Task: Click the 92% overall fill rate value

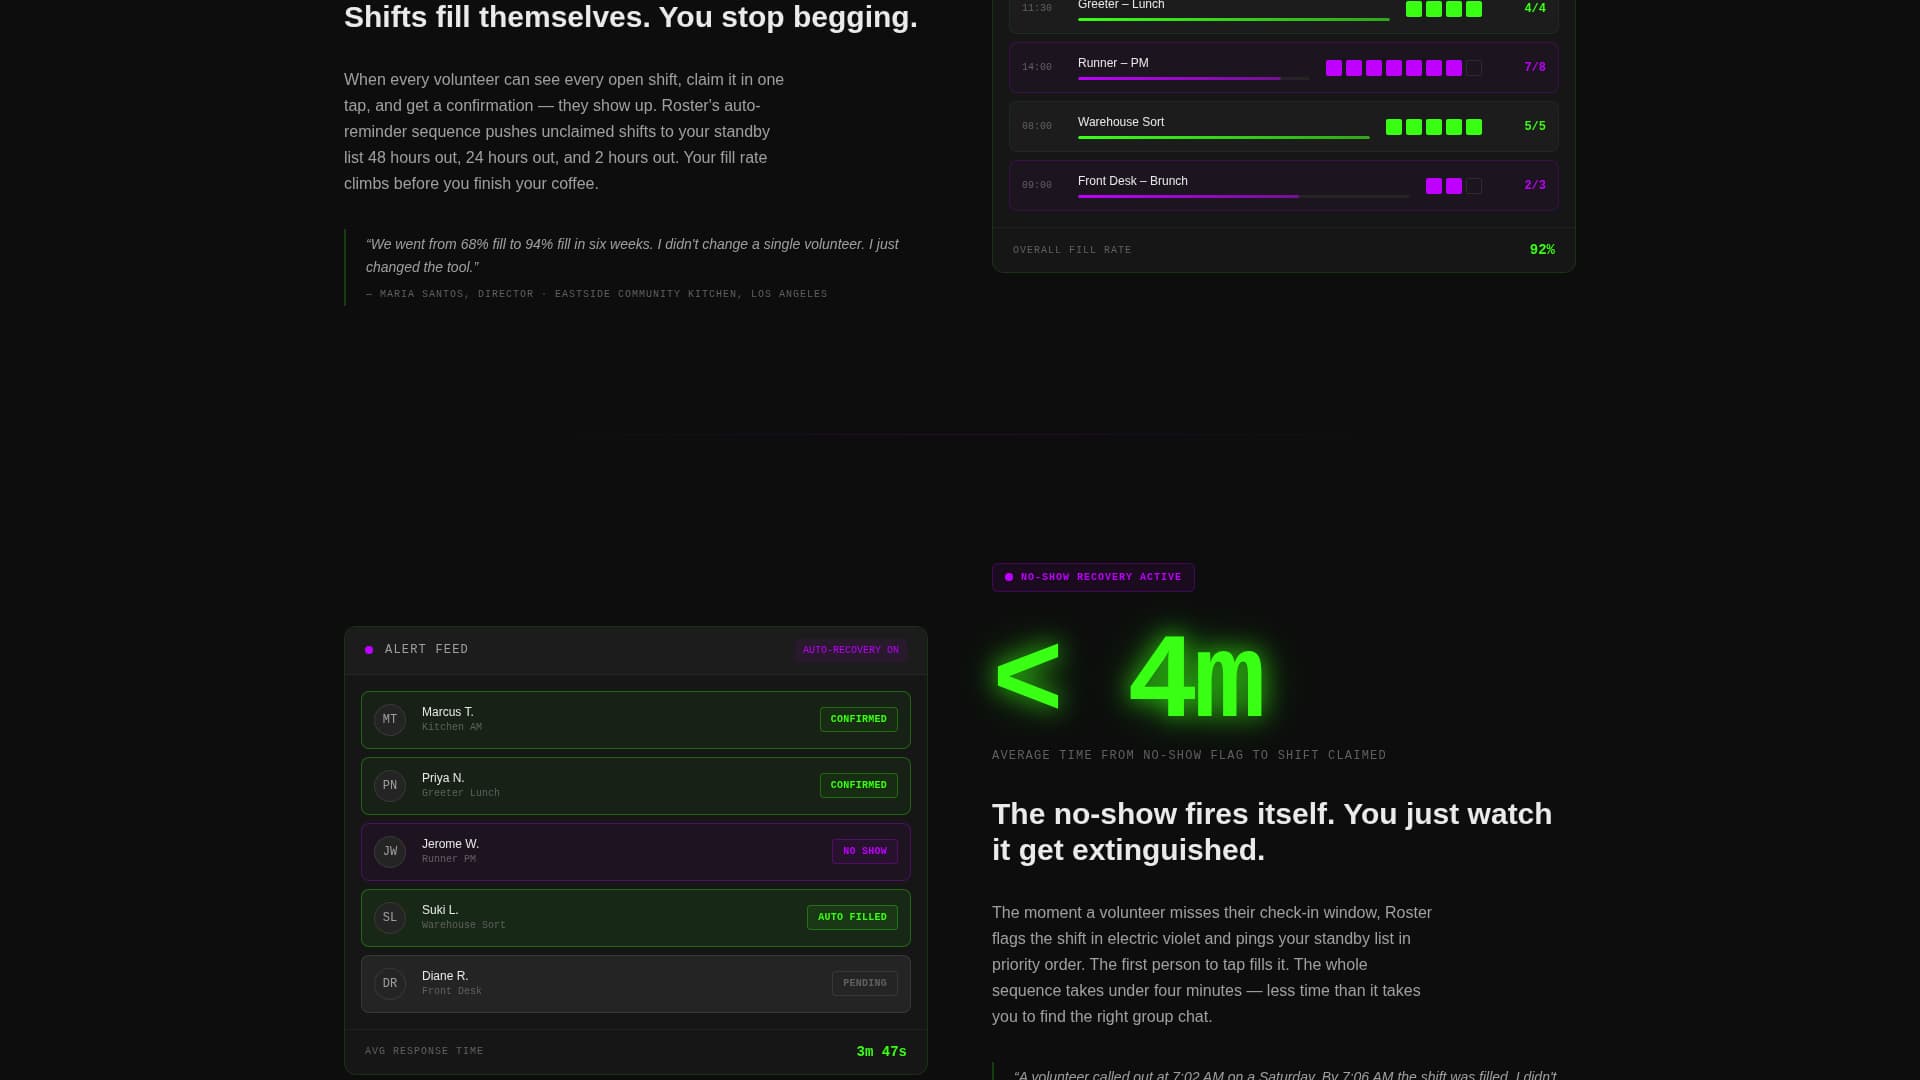Action: coord(1543,249)
